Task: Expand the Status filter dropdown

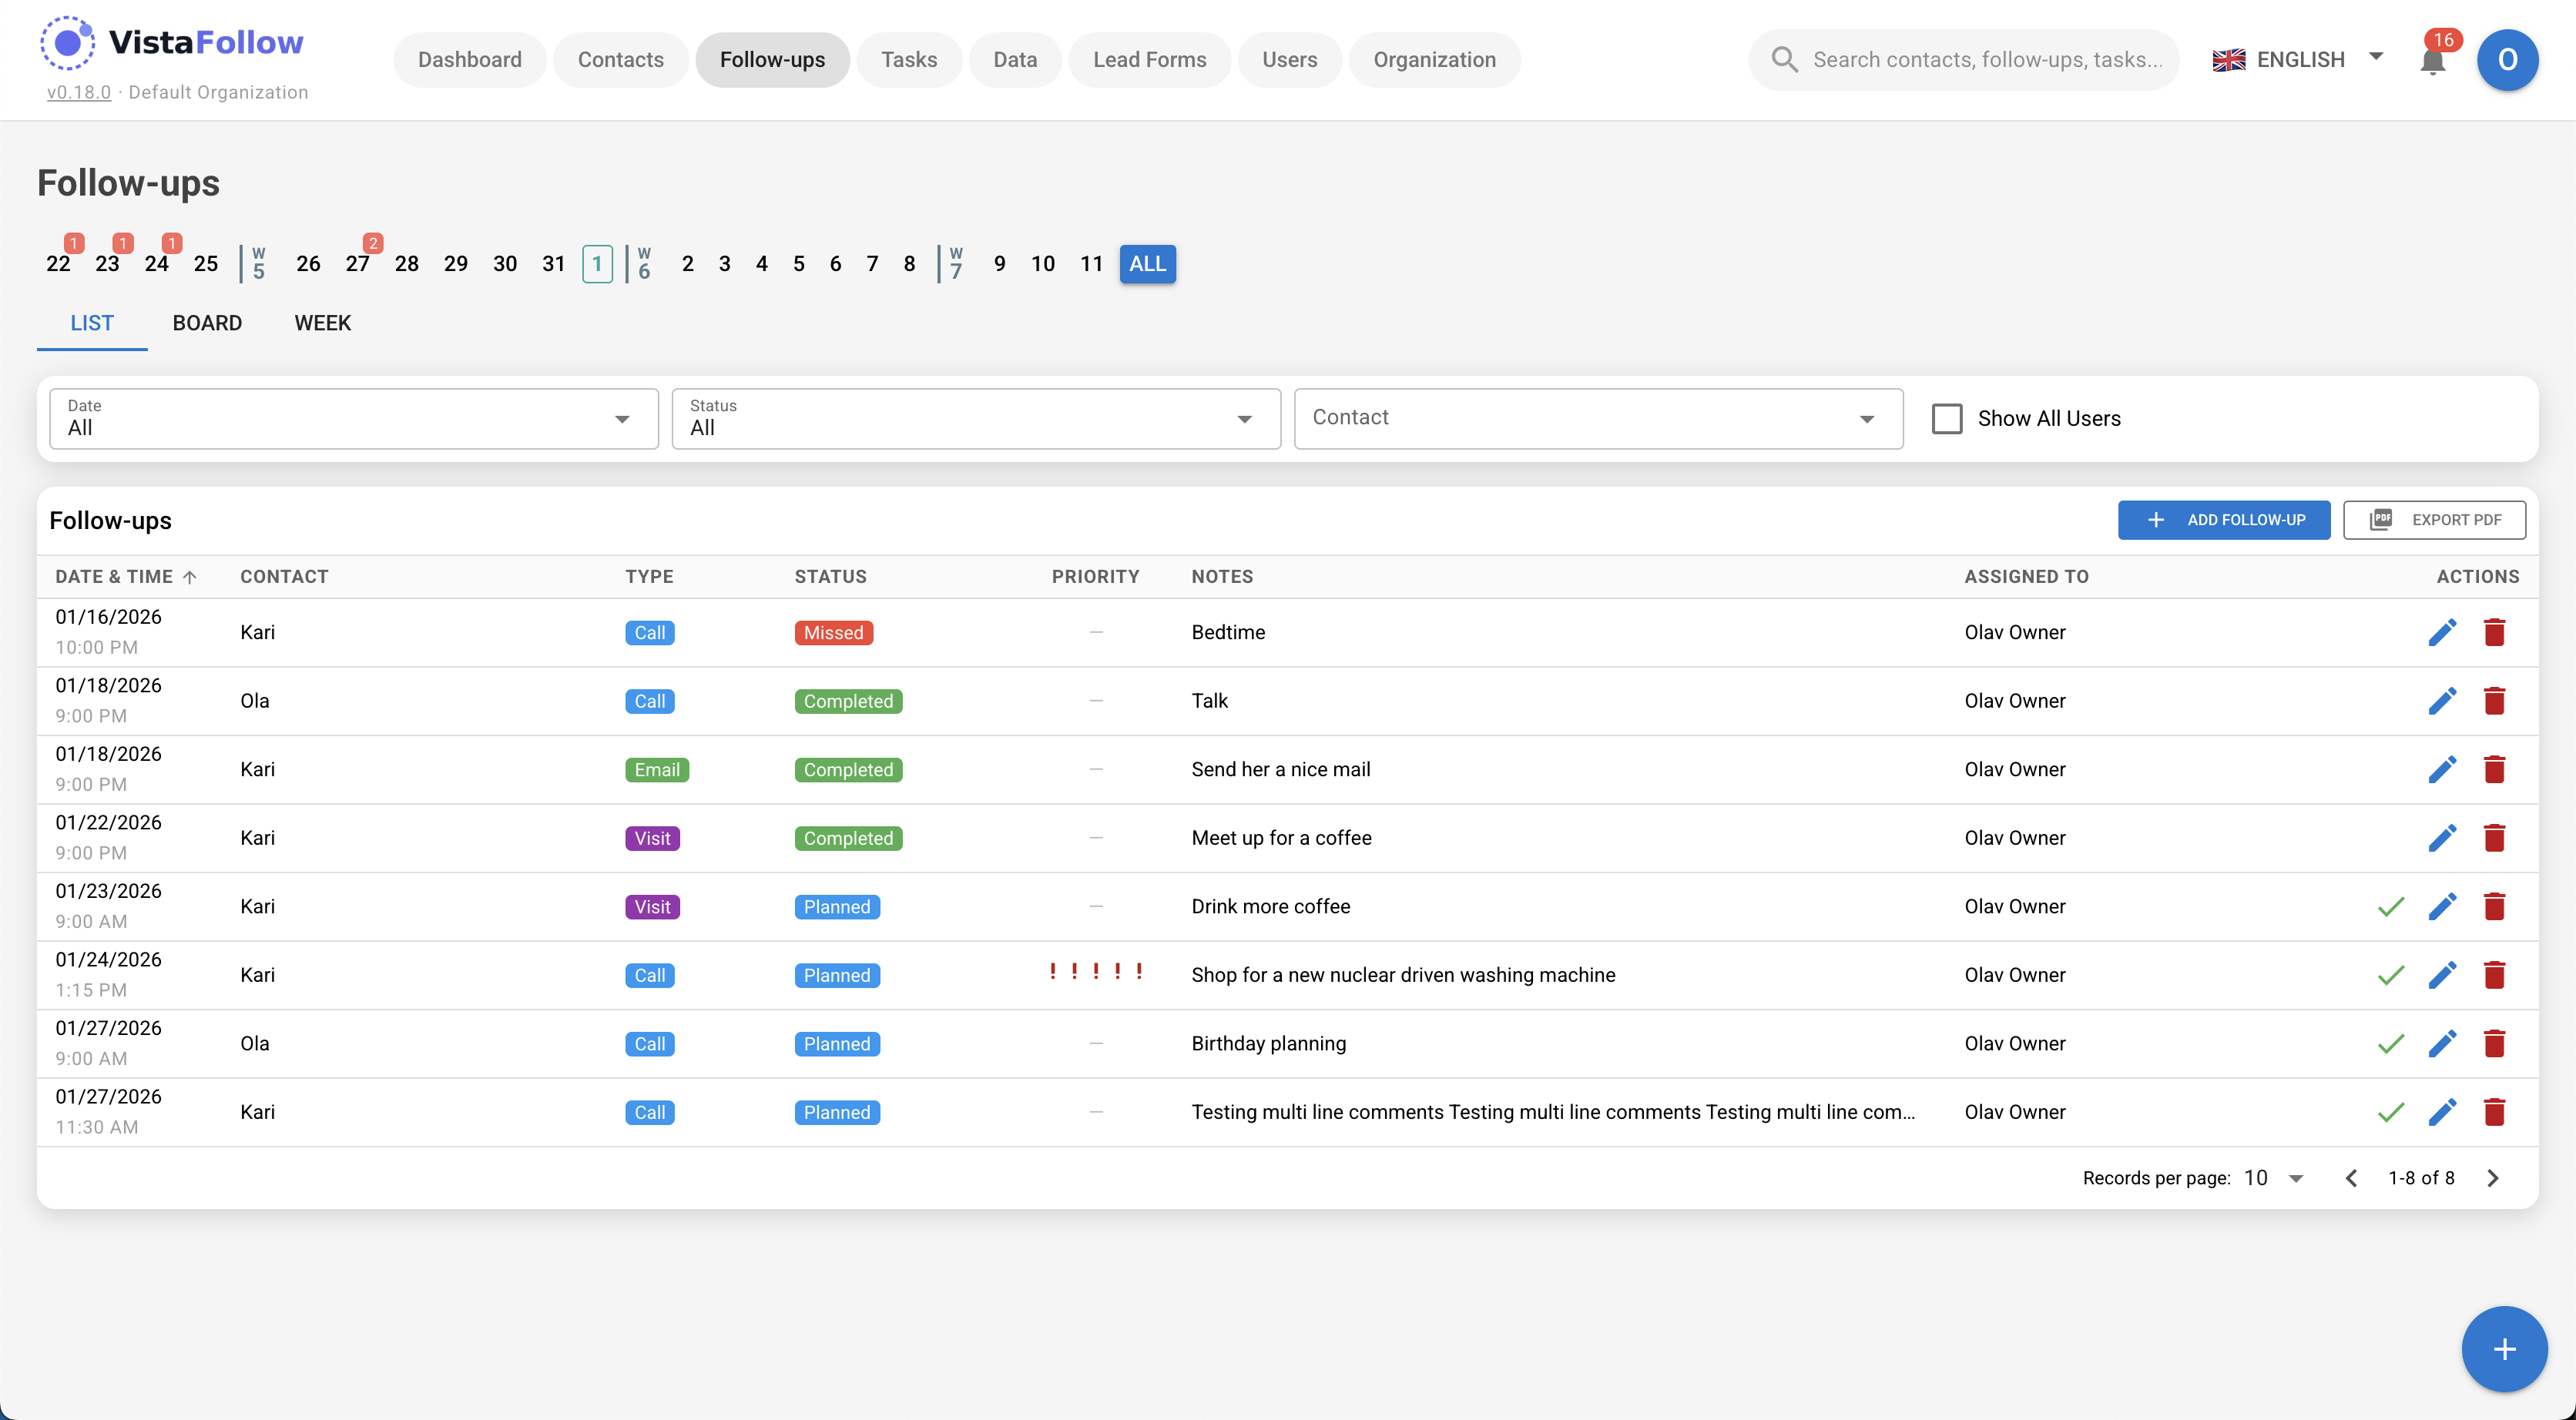Action: [x=975, y=418]
